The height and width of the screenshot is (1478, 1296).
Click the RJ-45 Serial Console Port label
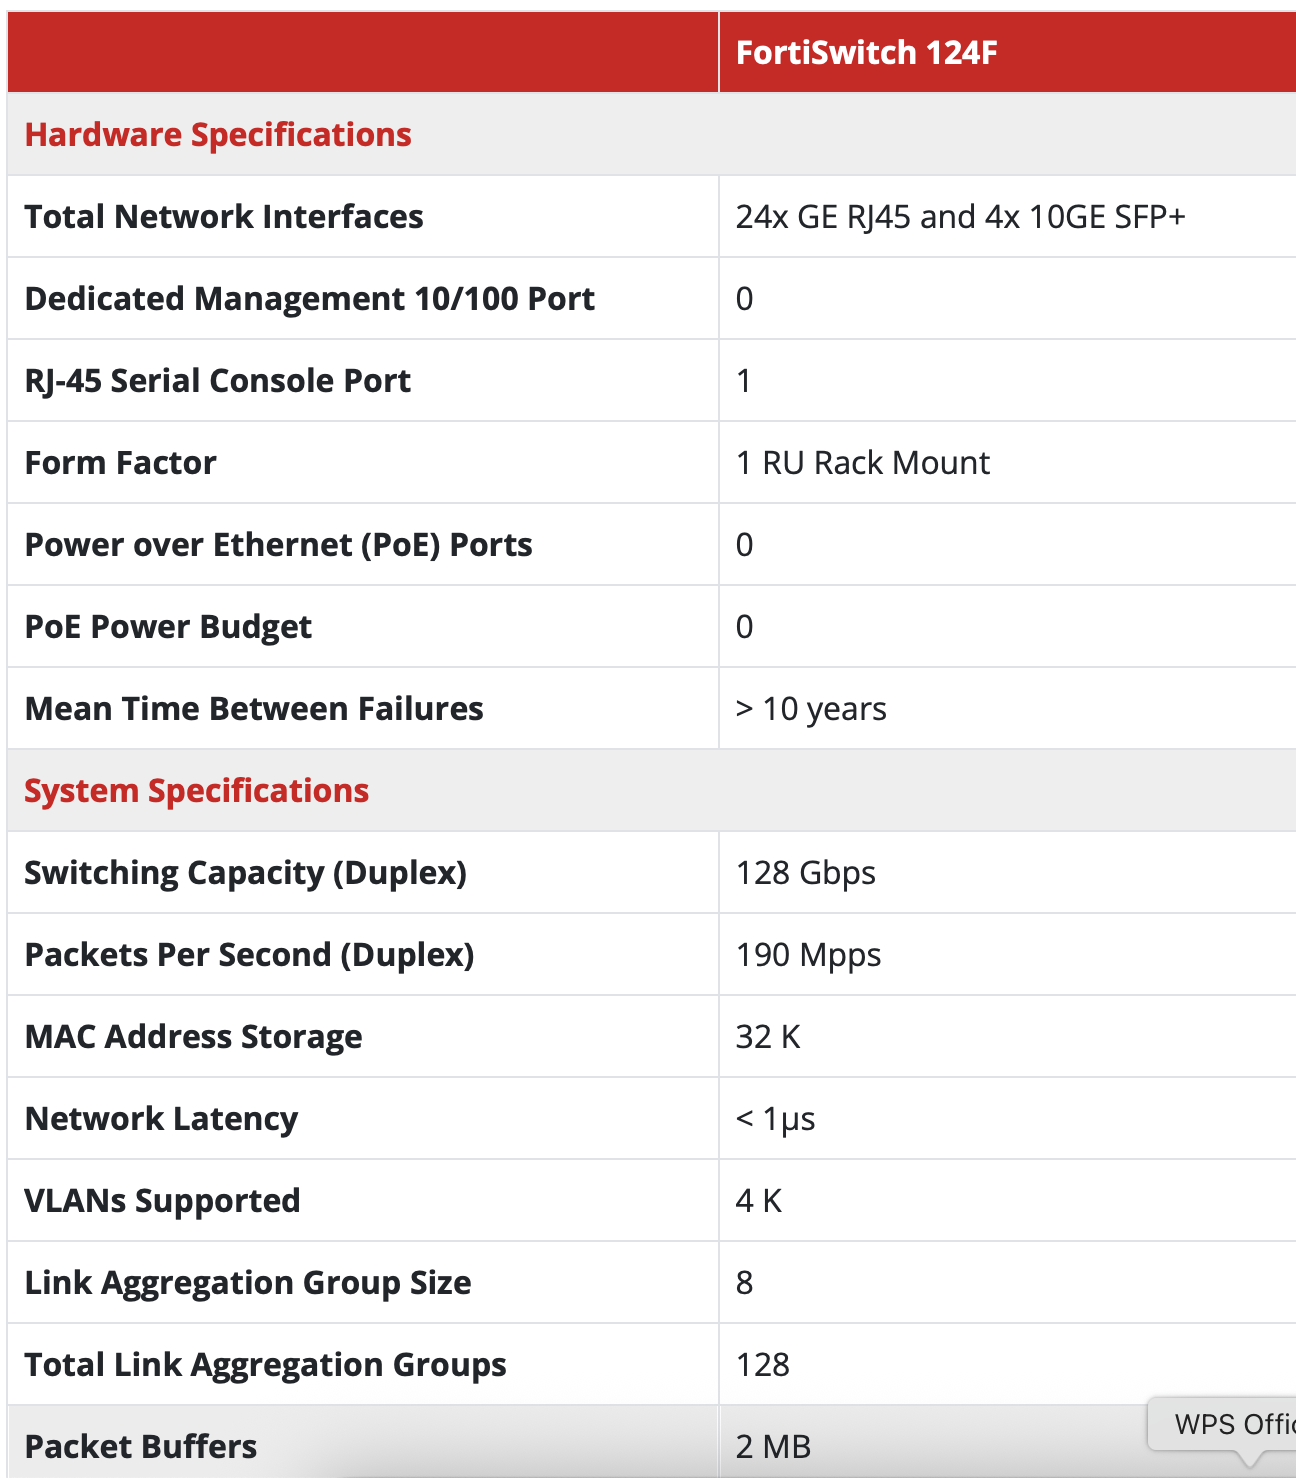218,380
